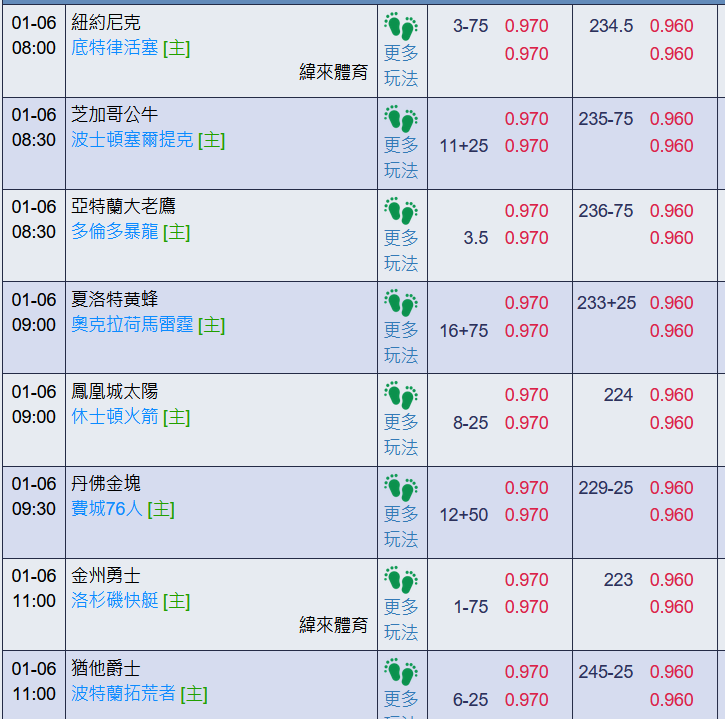Click footprint icon beside 夏洛特黃蜂 game
This screenshot has width=725, height=719.
tap(401, 303)
